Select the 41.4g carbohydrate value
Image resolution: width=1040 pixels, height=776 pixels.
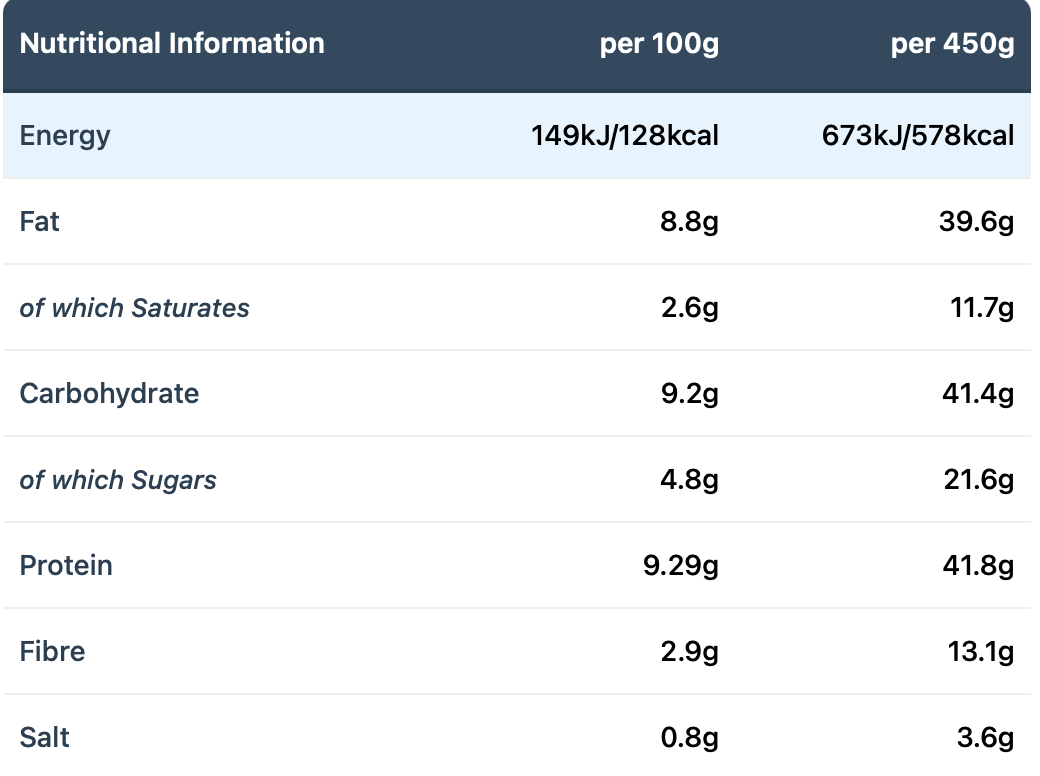click(x=978, y=395)
